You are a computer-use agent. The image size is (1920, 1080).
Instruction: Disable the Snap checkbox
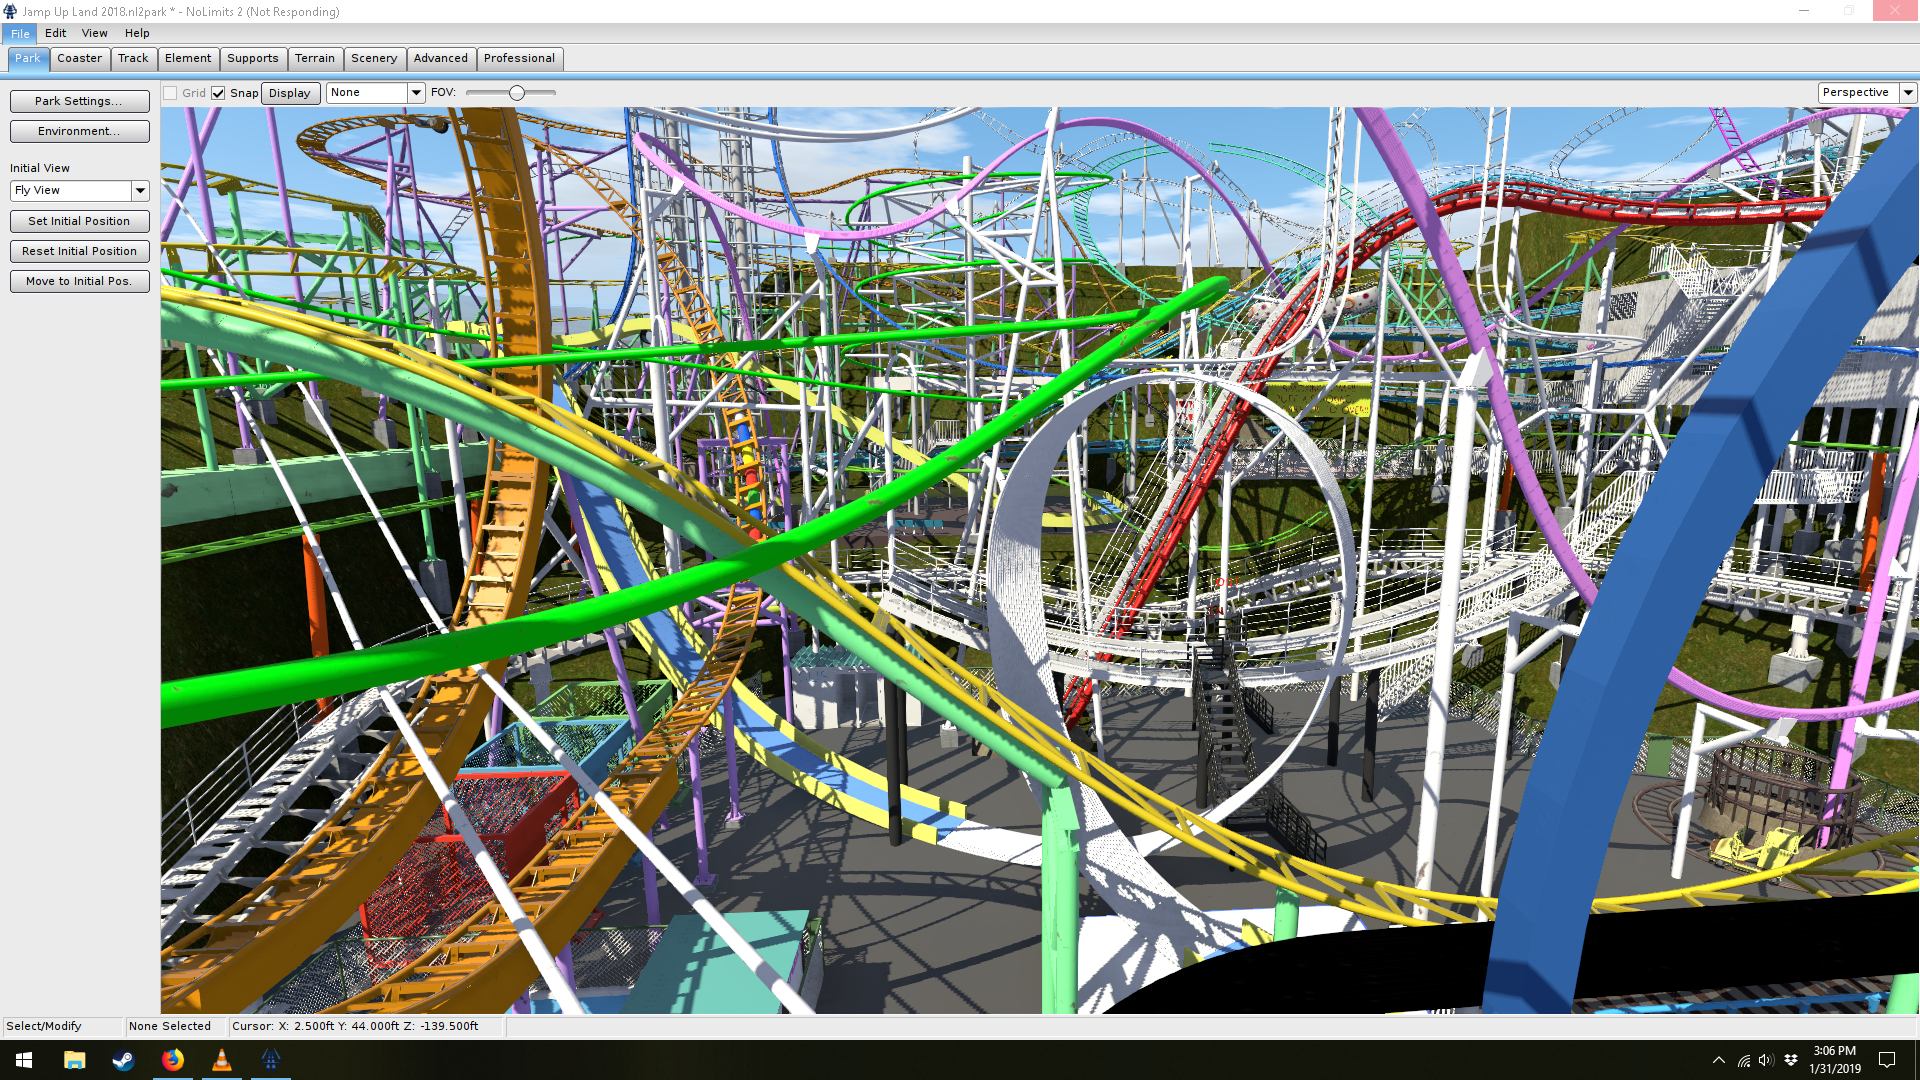click(x=218, y=93)
